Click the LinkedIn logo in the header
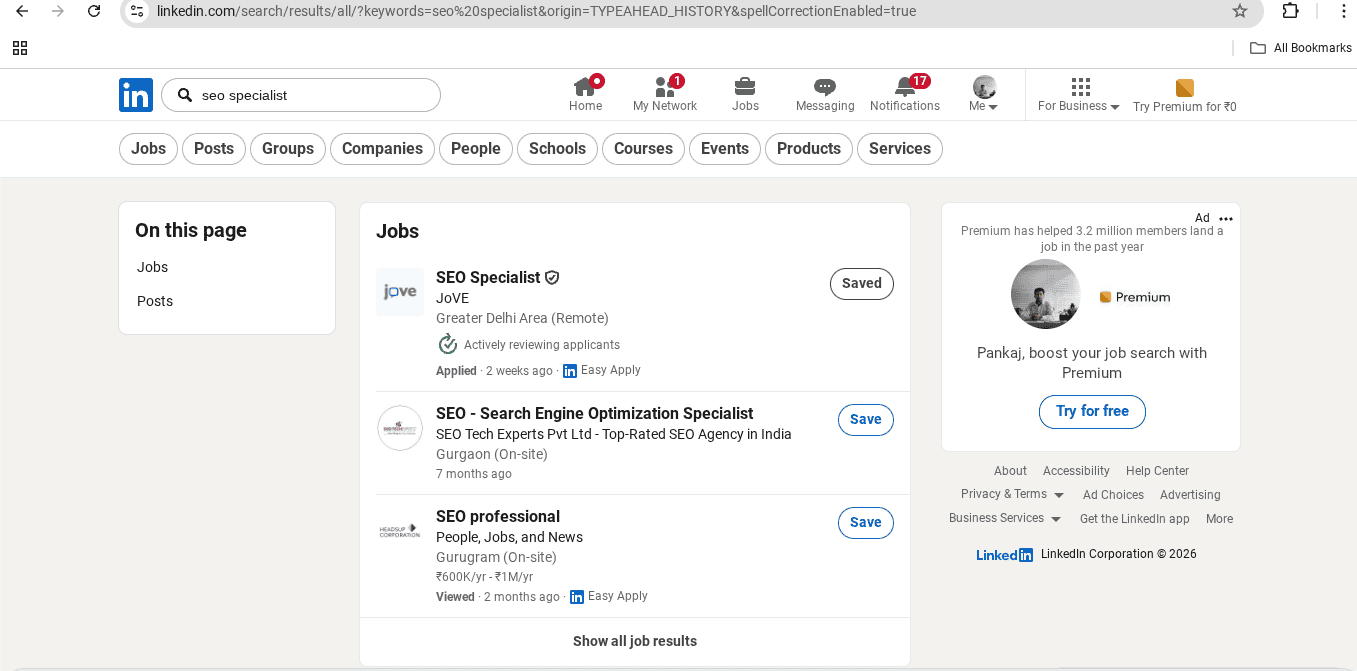The image size is (1357, 671). [x=136, y=95]
